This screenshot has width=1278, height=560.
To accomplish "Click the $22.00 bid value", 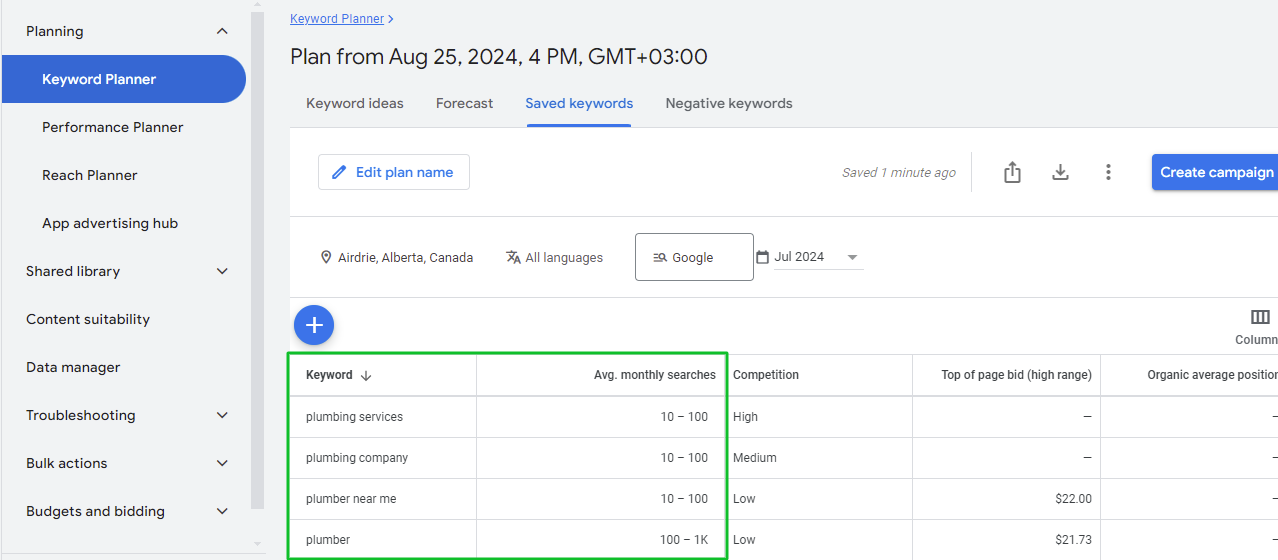I will 1073,499.
